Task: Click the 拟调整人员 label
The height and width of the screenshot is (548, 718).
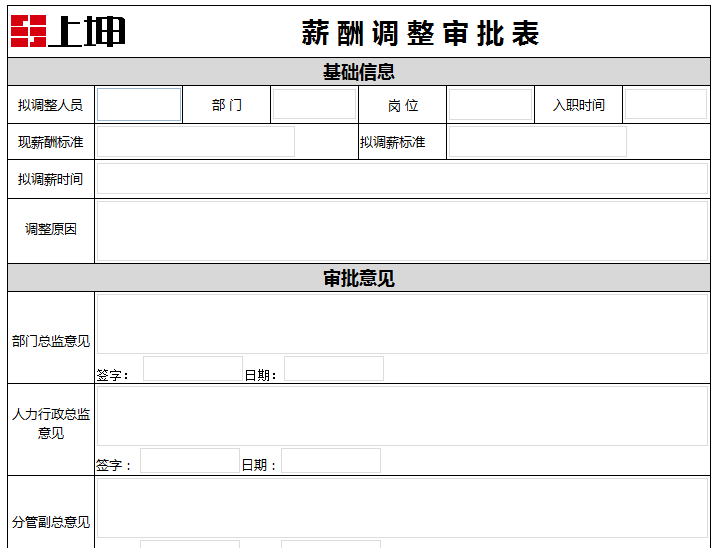Action: (x=50, y=105)
